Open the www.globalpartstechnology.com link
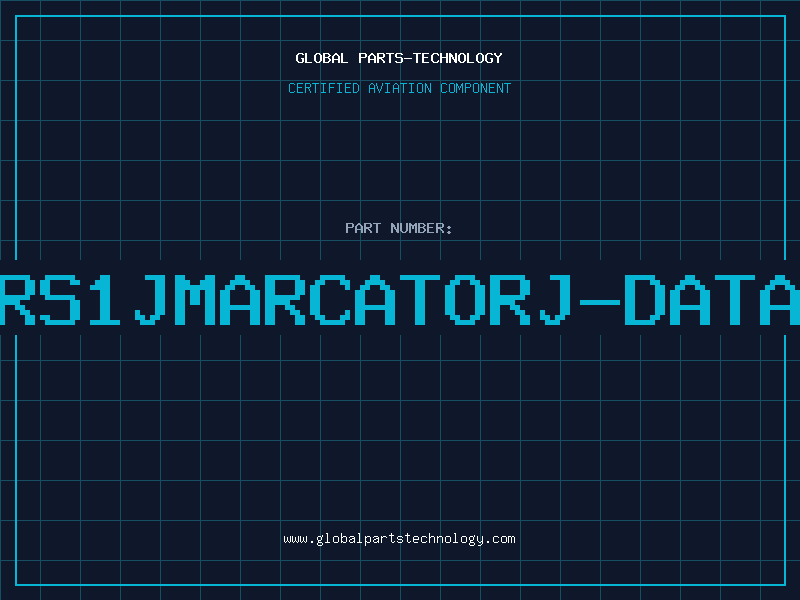This screenshot has height=600, width=800. pyautogui.click(x=399, y=539)
